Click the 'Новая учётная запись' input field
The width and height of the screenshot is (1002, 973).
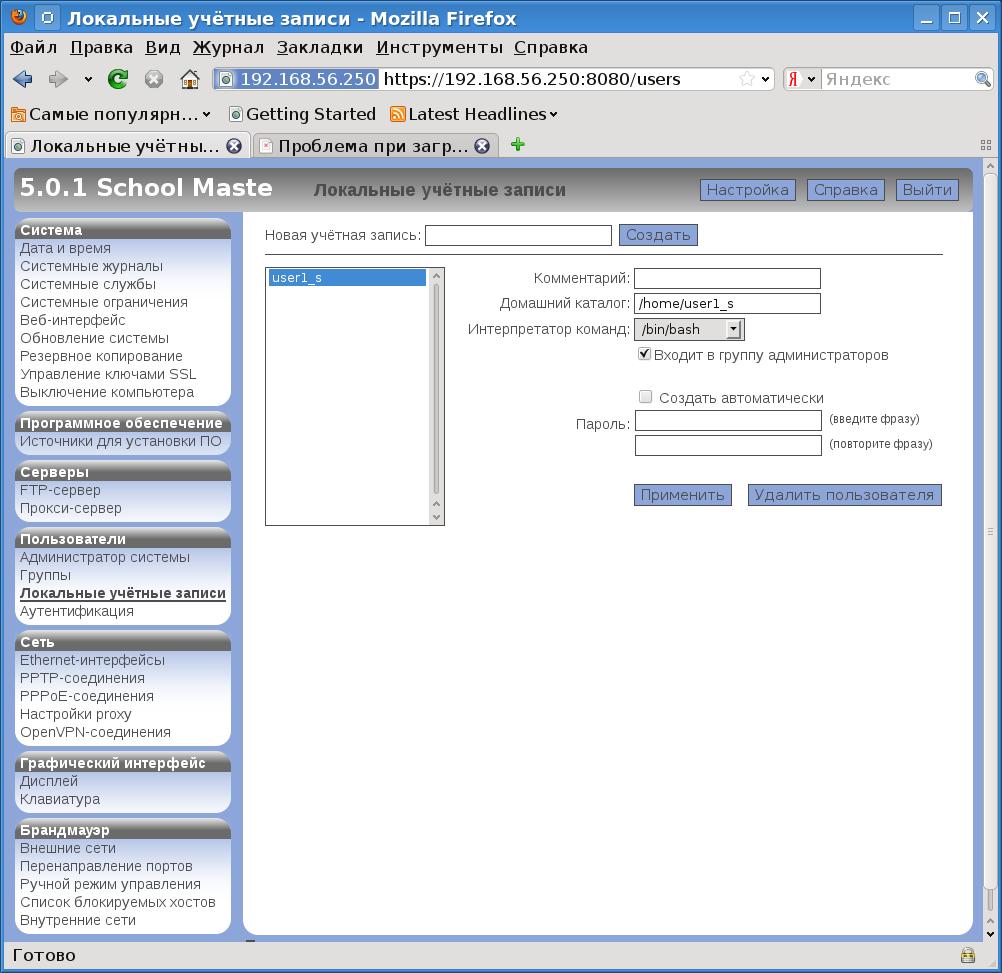point(518,235)
